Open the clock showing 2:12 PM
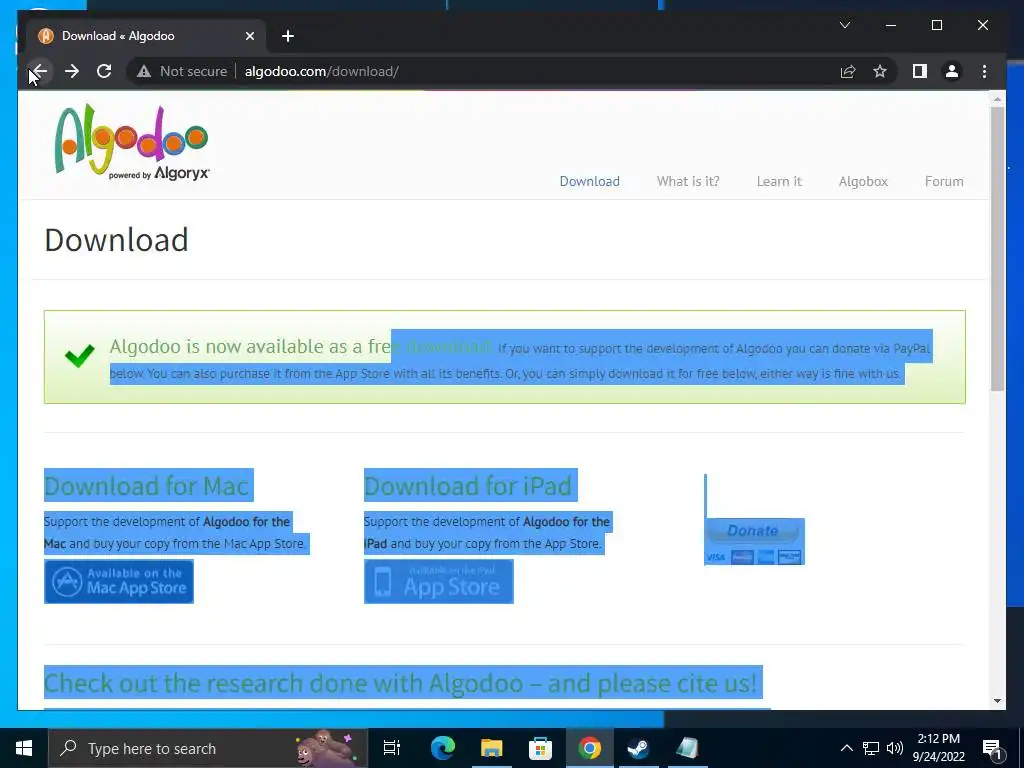The height and width of the screenshot is (768, 1024). 938,748
